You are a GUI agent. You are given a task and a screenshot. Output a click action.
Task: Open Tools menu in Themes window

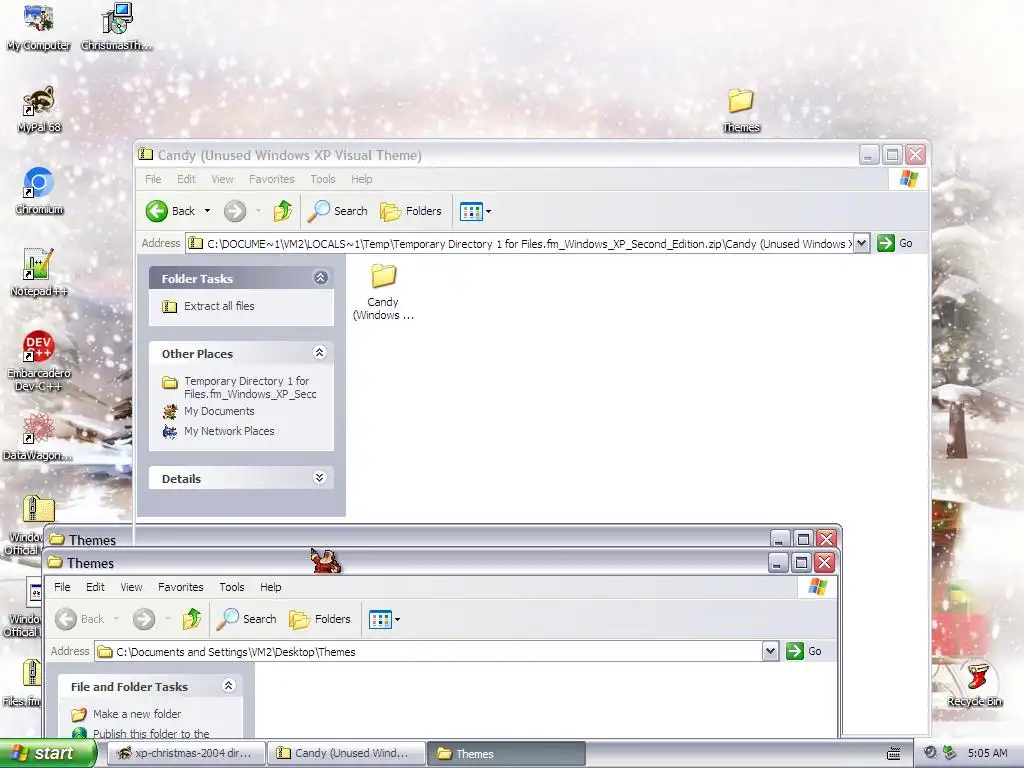[232, 587]
